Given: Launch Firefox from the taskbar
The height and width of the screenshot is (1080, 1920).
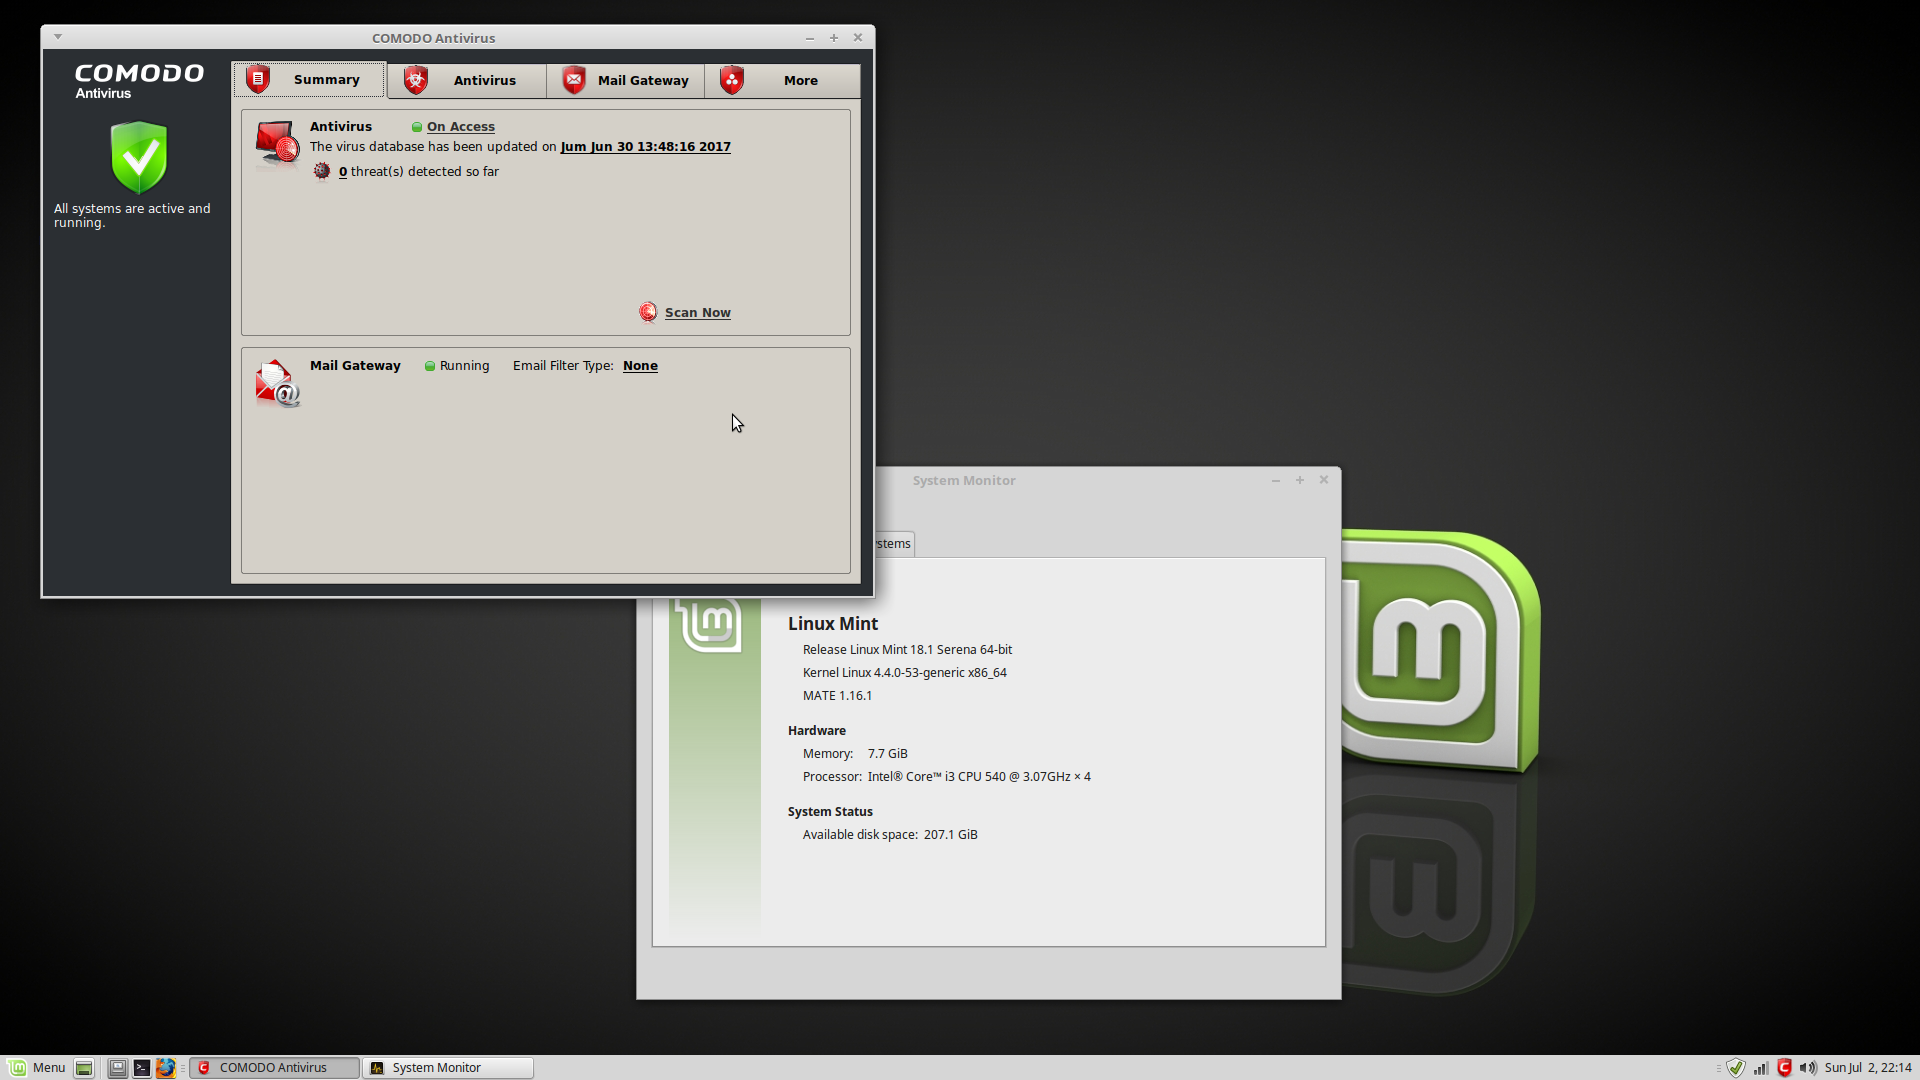Looking at the screenshot, I should point(165,1068).
